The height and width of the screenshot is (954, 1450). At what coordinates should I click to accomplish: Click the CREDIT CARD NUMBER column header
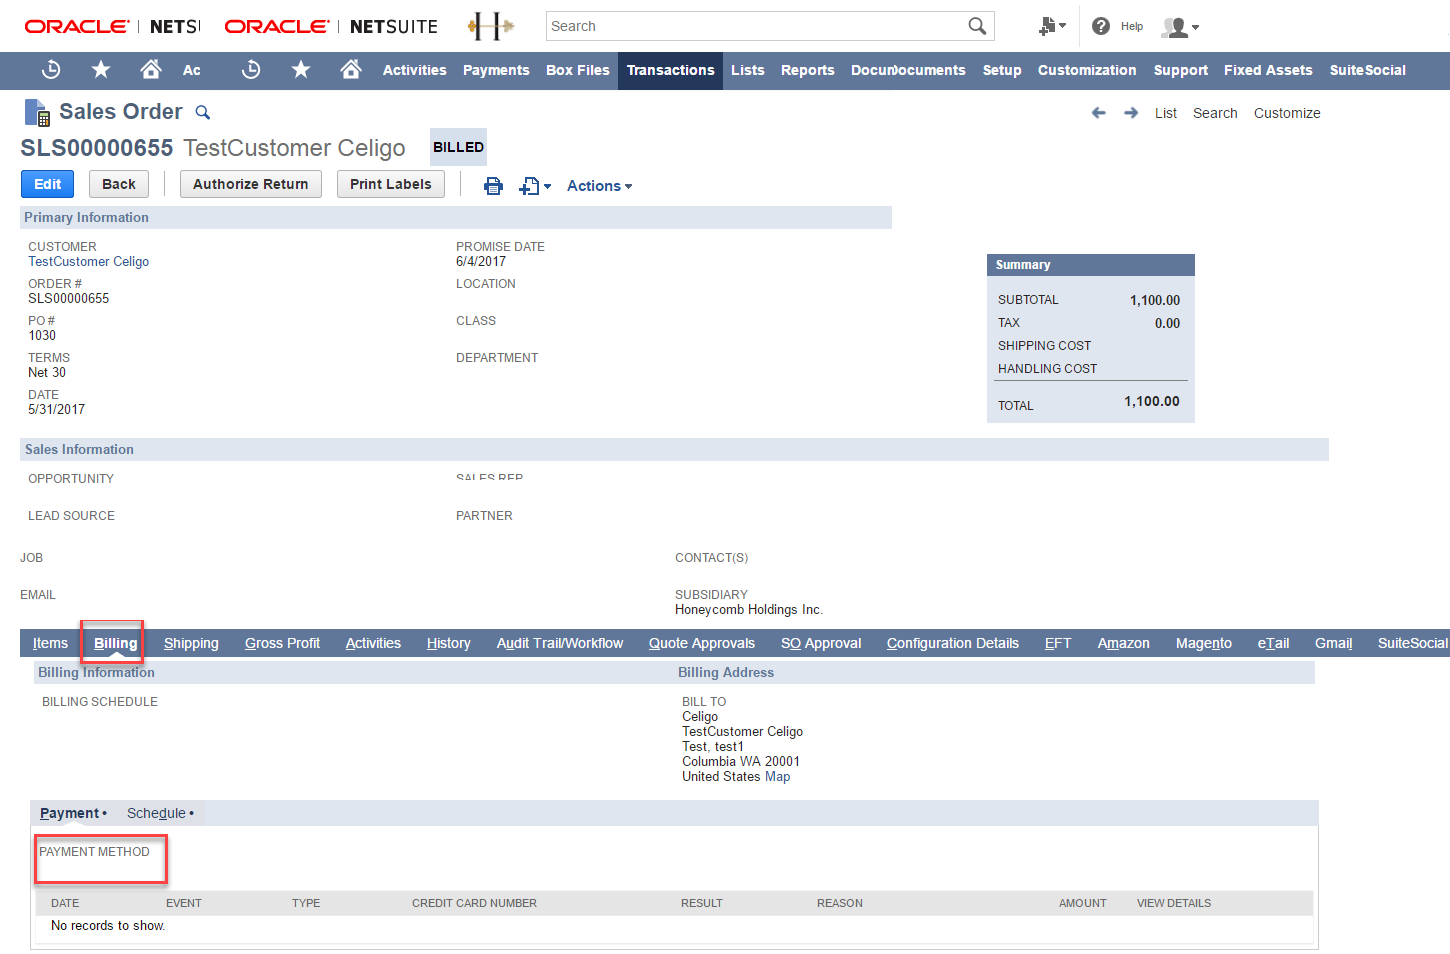tap(474, 903)
